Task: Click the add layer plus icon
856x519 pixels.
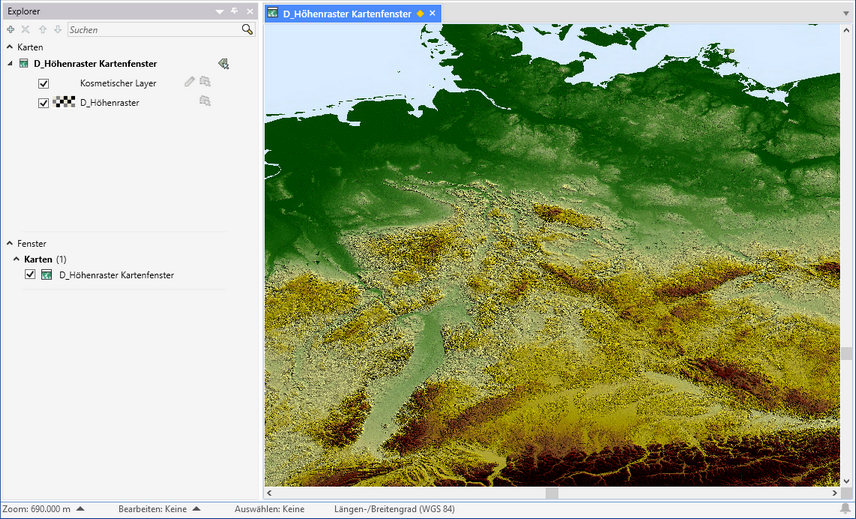Action: click(10, 30)
